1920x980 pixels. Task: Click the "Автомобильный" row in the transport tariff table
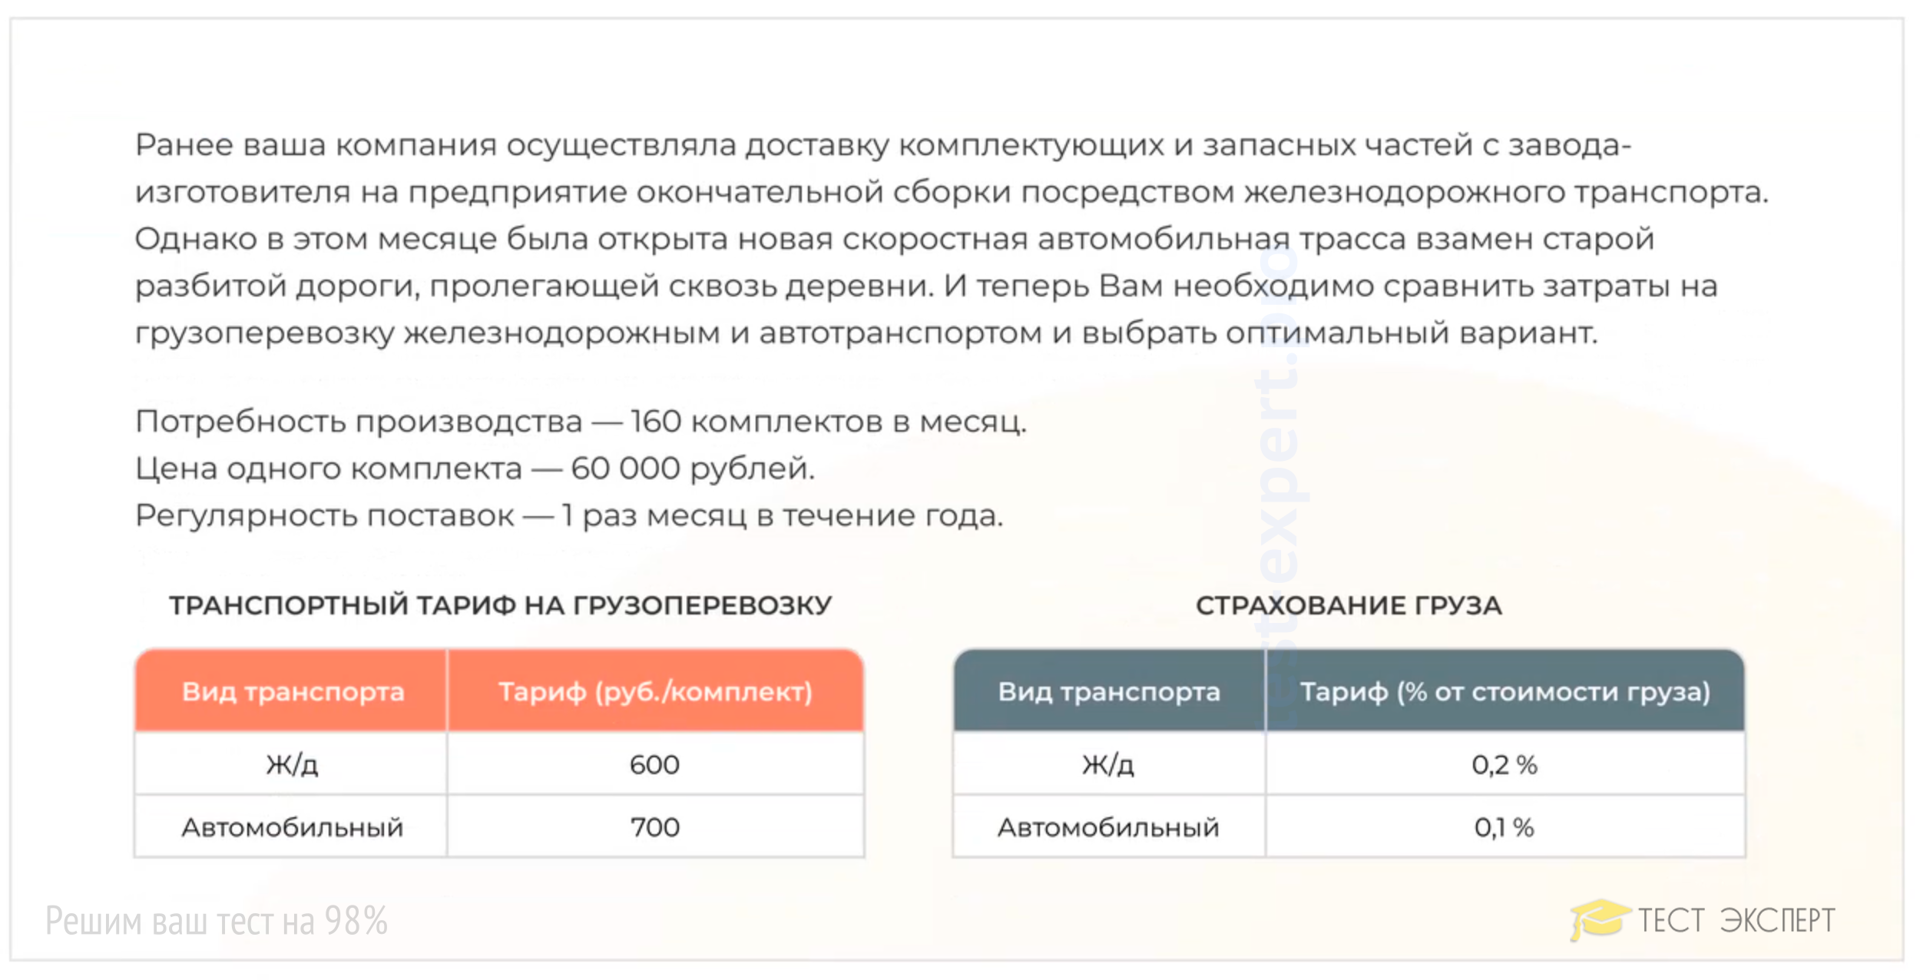point(292,828)
